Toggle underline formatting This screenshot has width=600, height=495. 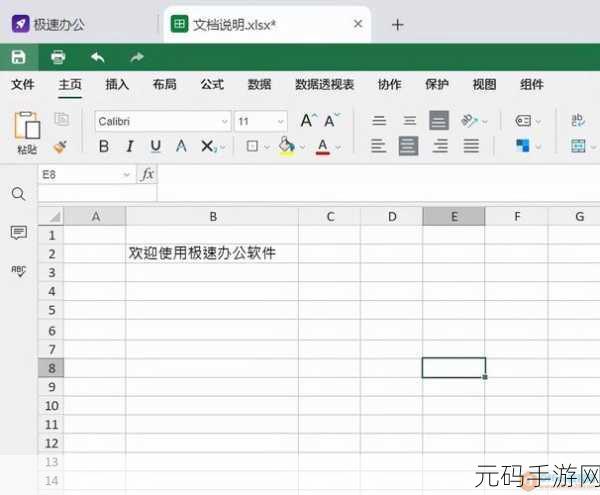click(x=155, y=146)
